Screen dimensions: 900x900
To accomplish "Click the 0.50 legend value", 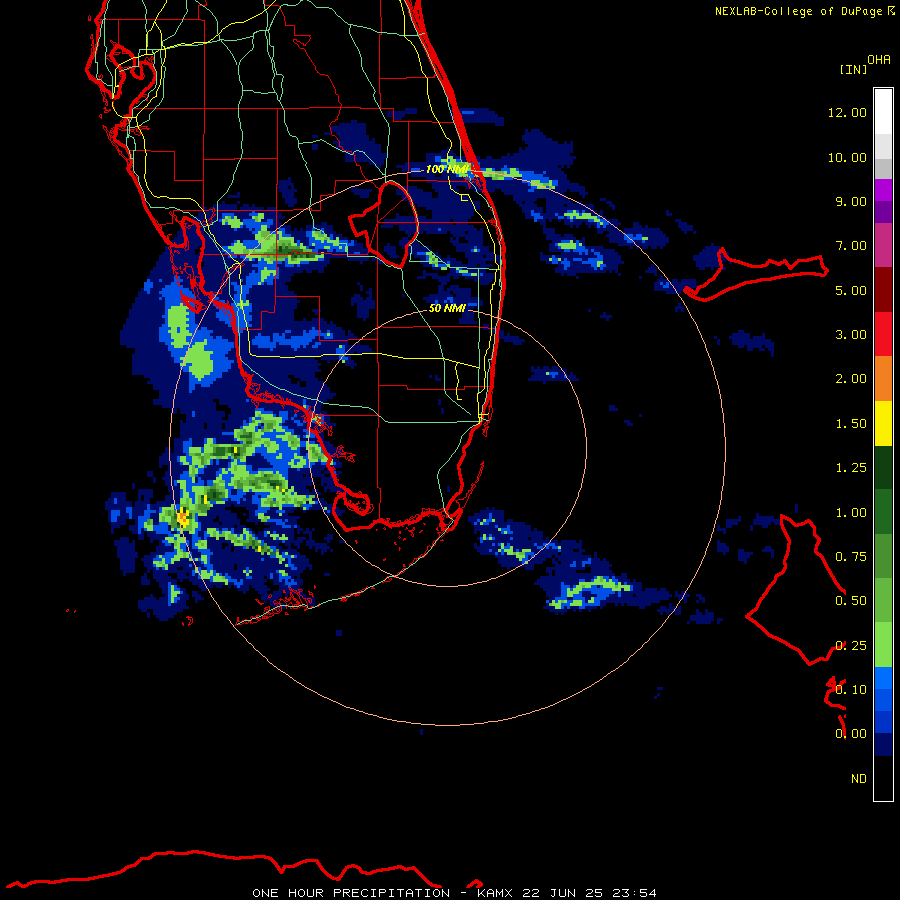I will (x=851, y=601).
